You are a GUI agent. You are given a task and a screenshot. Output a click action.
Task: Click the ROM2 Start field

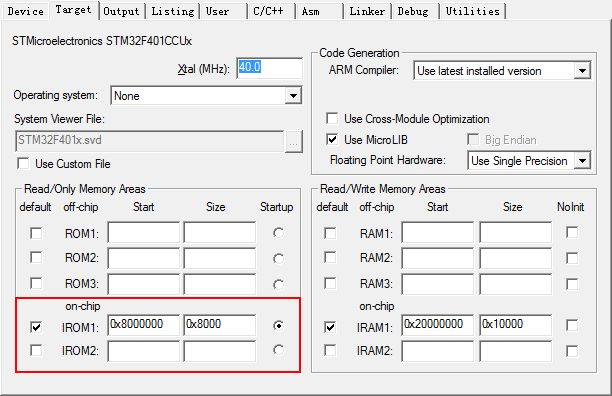point(143,258)
